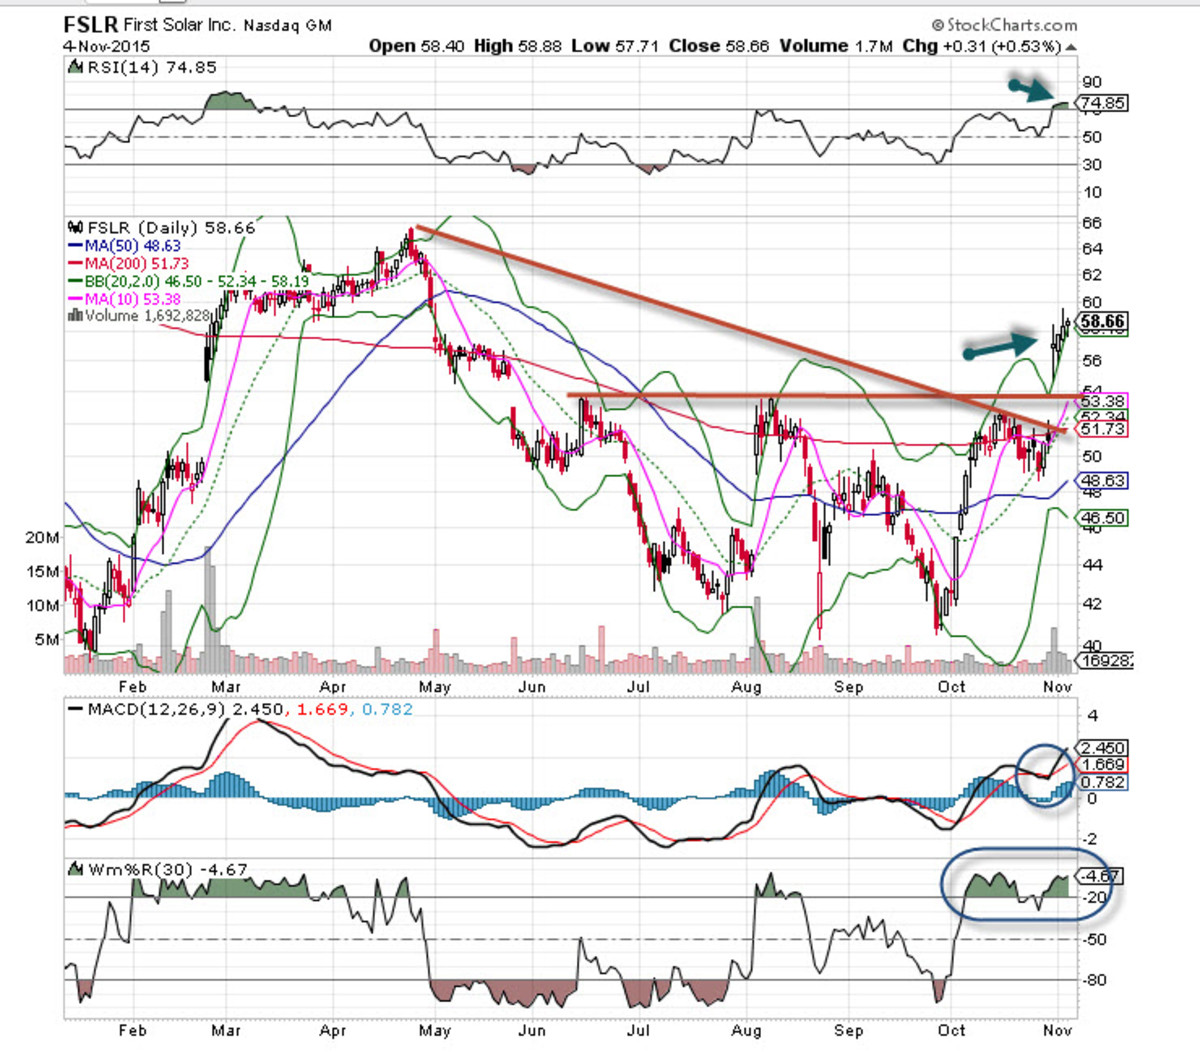Click the black MACD legend line
This screenshot has width=1200, height=1052.
[76, 709]
